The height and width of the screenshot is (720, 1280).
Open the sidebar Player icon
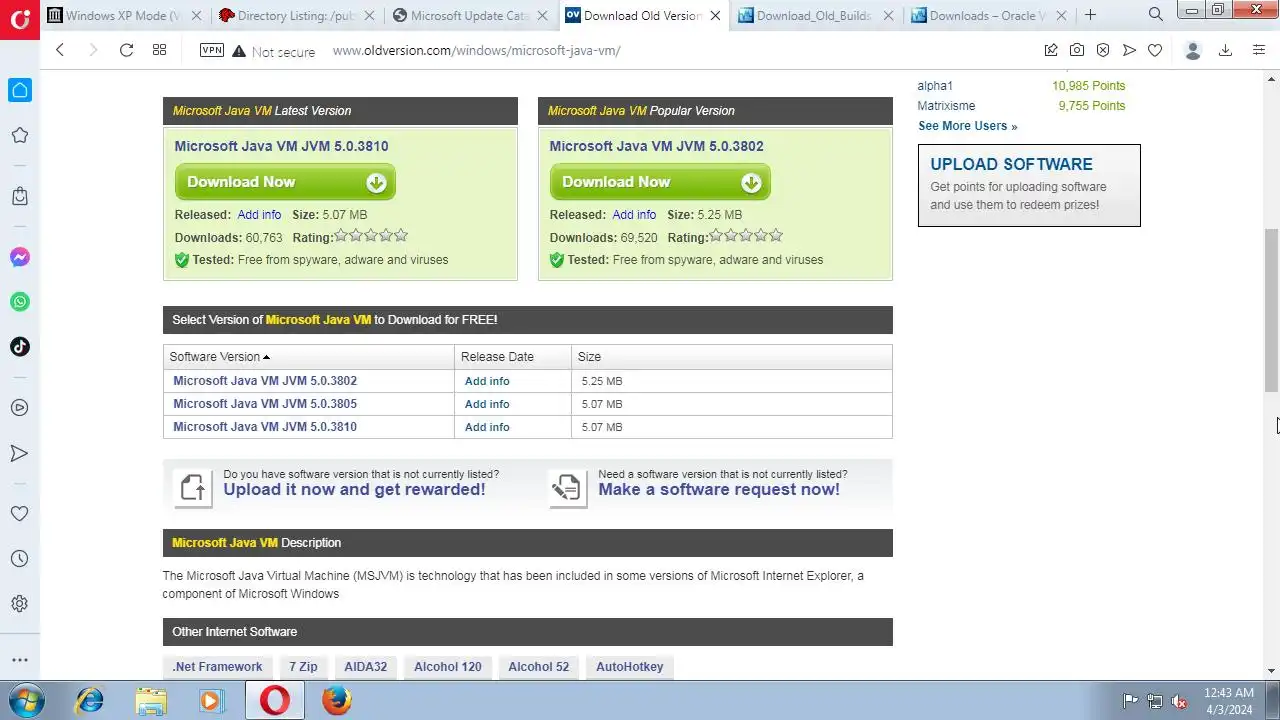[19, 408]
